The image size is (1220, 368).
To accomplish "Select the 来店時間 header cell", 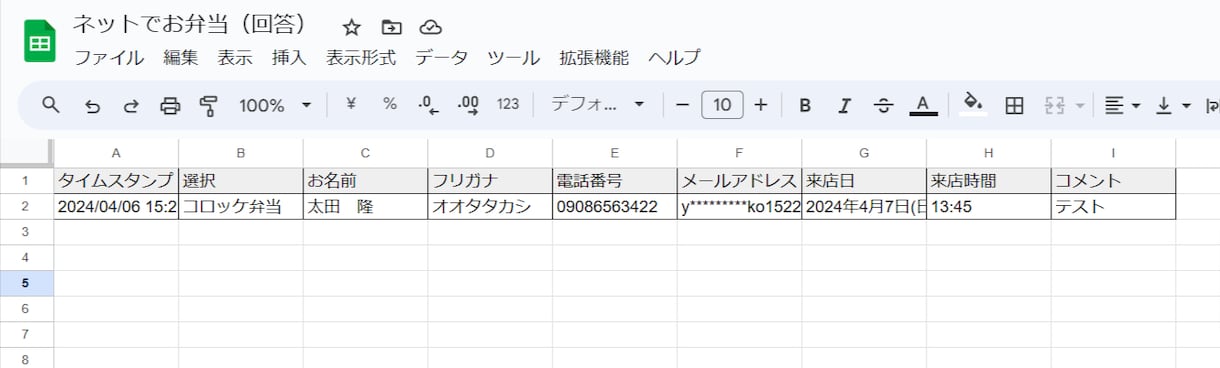I will (989, 181).
